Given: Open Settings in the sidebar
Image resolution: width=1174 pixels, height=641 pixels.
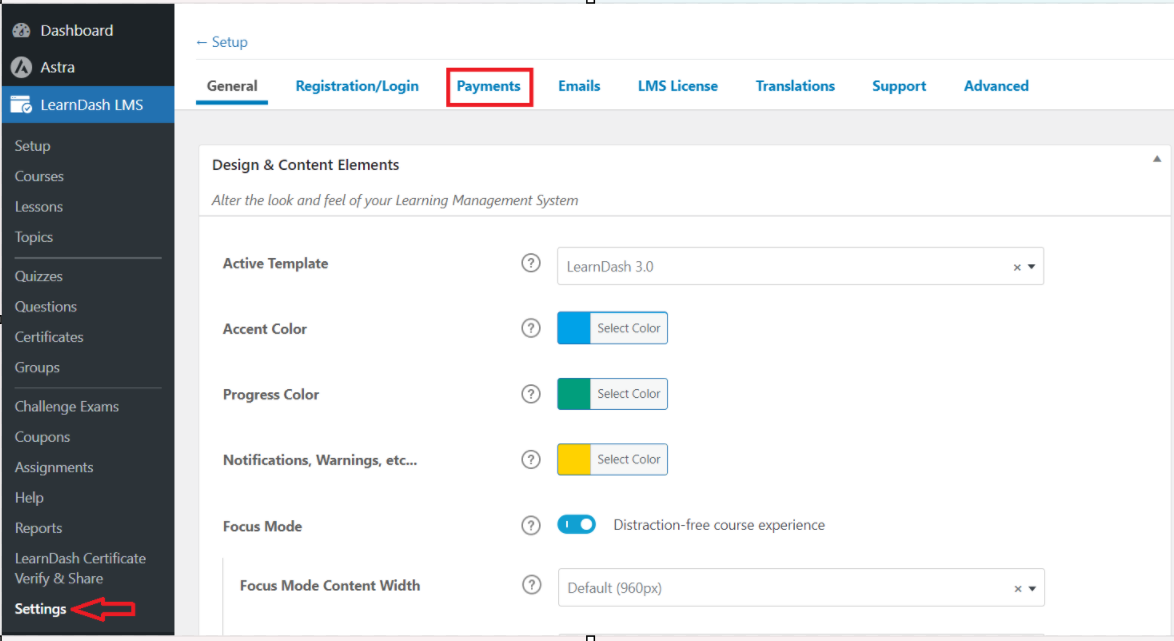Looking at the screenshot, I should 40,609.
